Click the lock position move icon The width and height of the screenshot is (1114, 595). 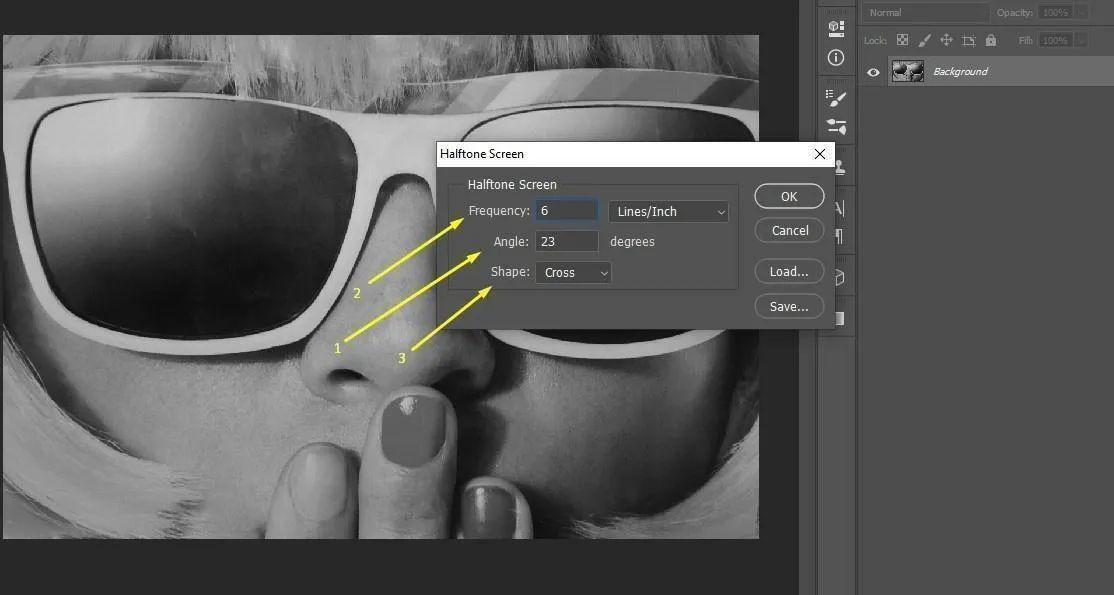[946, 40]
